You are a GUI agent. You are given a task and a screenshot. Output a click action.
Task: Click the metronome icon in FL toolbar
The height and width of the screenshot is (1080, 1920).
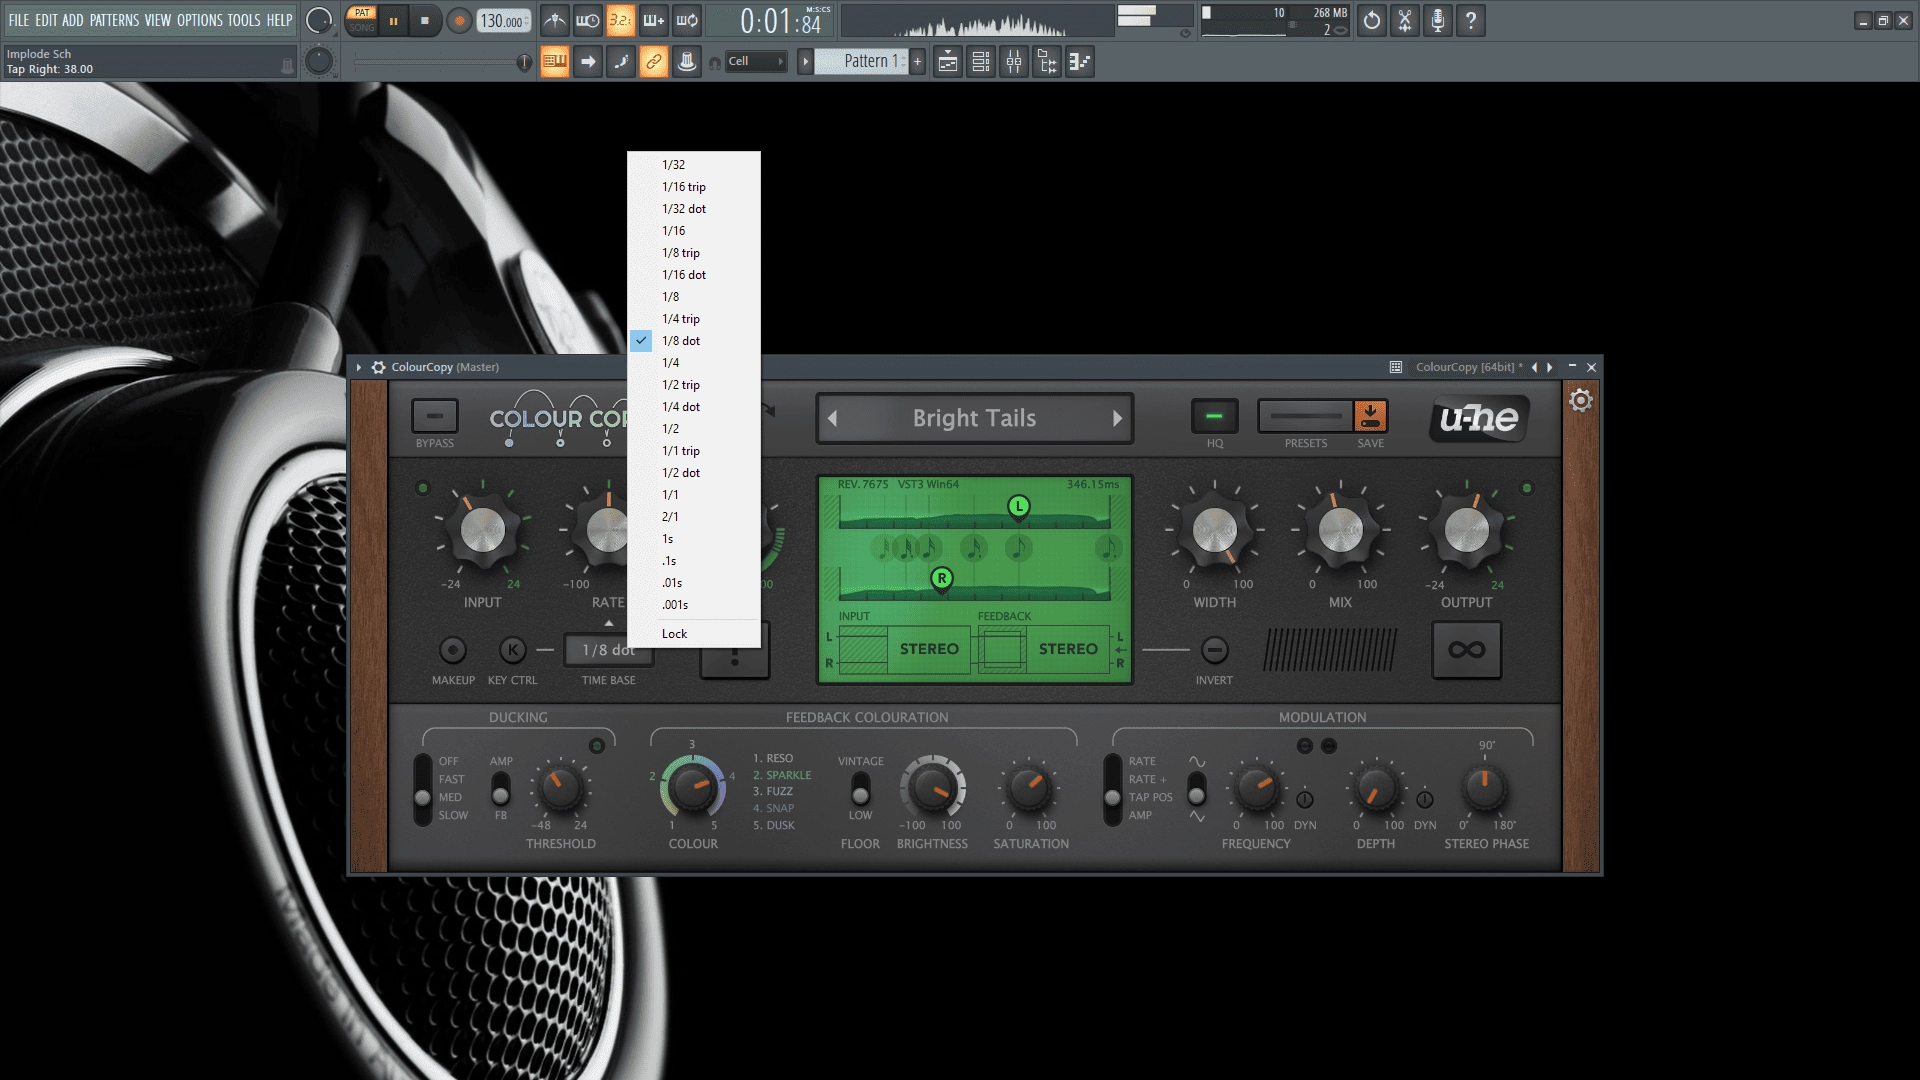click(x=555, y=20)
